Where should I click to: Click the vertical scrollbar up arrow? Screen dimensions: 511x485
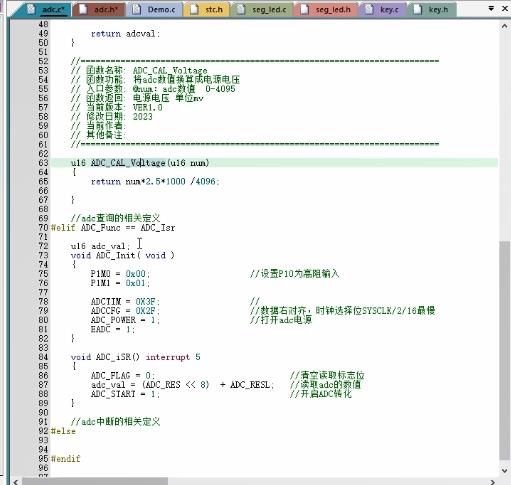tap(504, 26)
